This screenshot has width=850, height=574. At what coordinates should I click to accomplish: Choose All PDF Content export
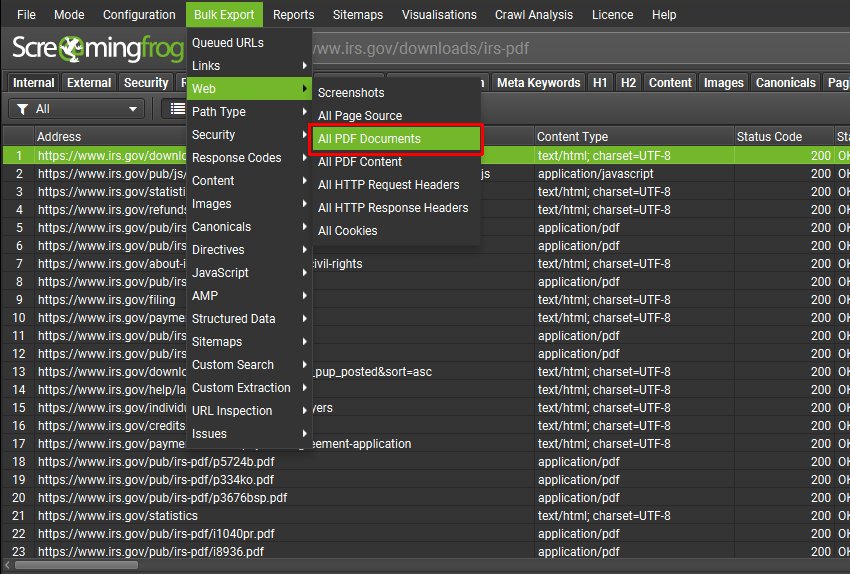(x=396, y=162)
